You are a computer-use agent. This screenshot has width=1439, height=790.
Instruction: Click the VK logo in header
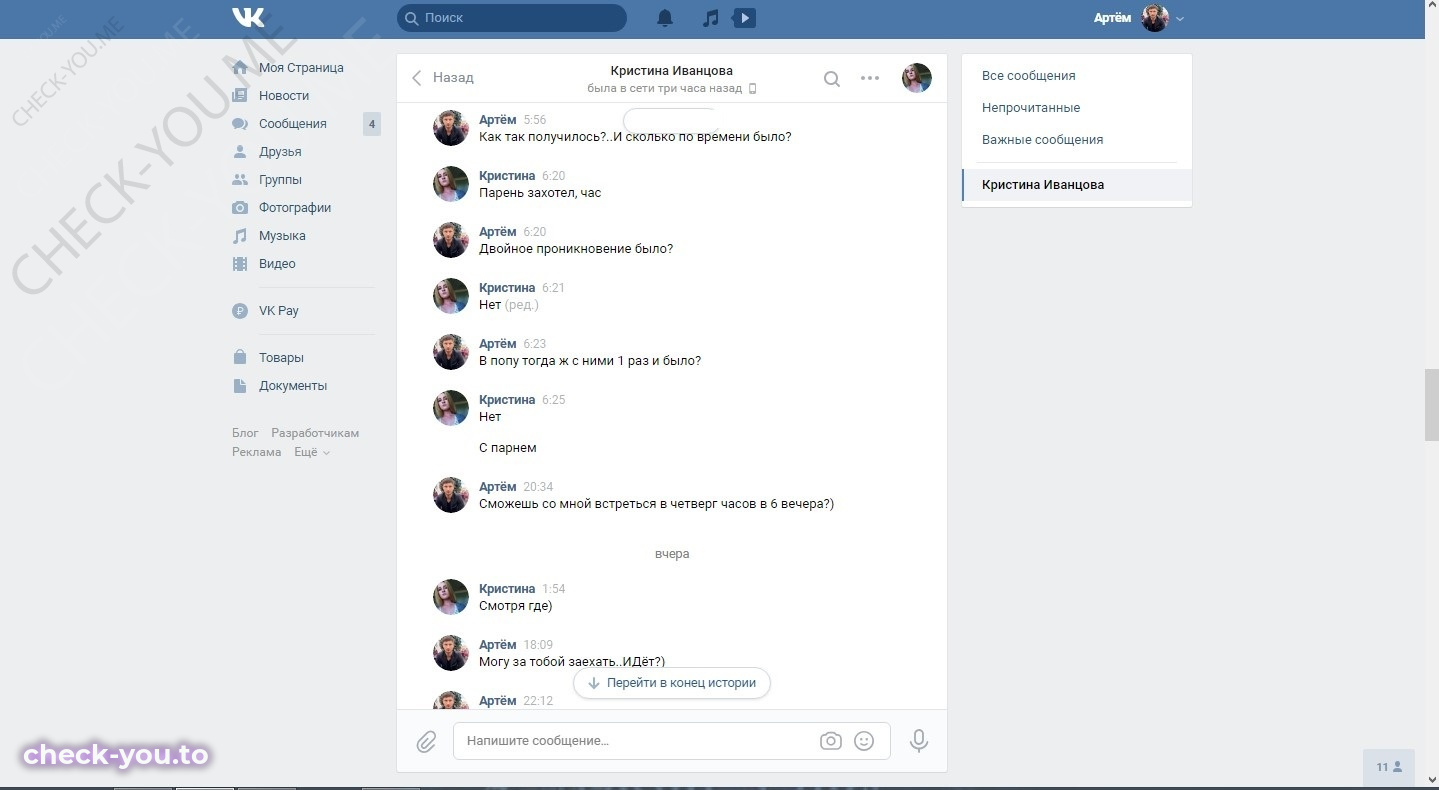(x=248, y=18)
